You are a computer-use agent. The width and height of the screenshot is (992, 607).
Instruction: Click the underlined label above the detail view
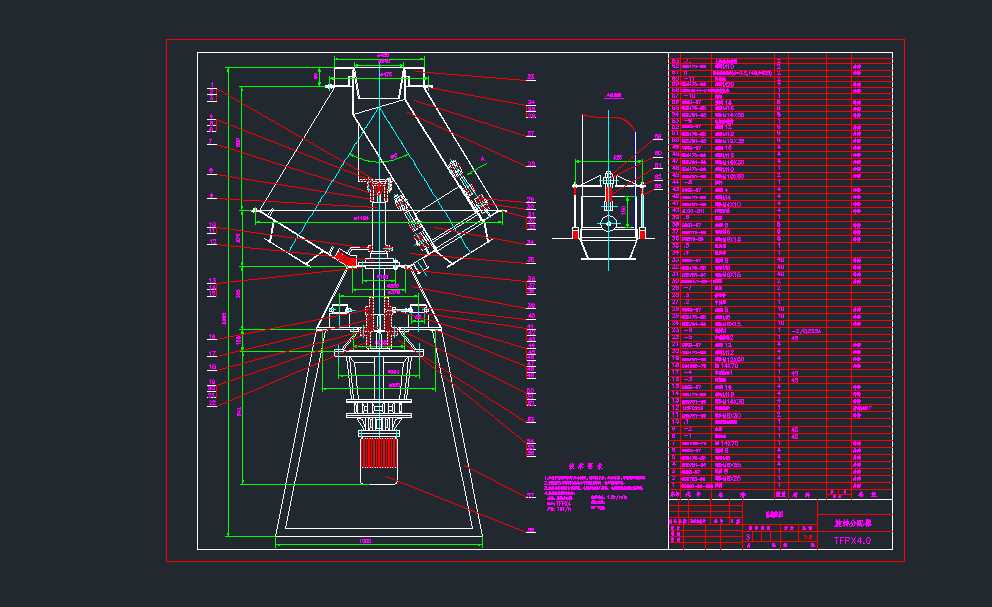coord(614,96)
